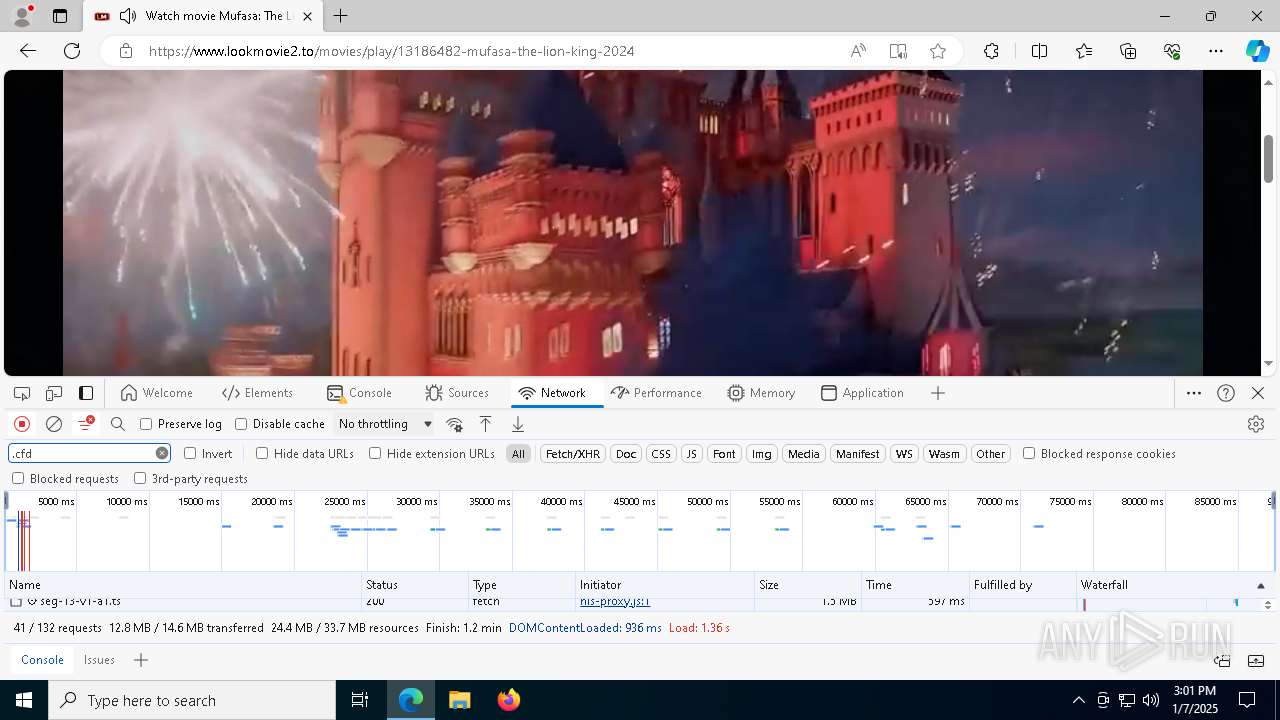
Task: Add more tools with plus icon
Action: [x=938, y=393]
